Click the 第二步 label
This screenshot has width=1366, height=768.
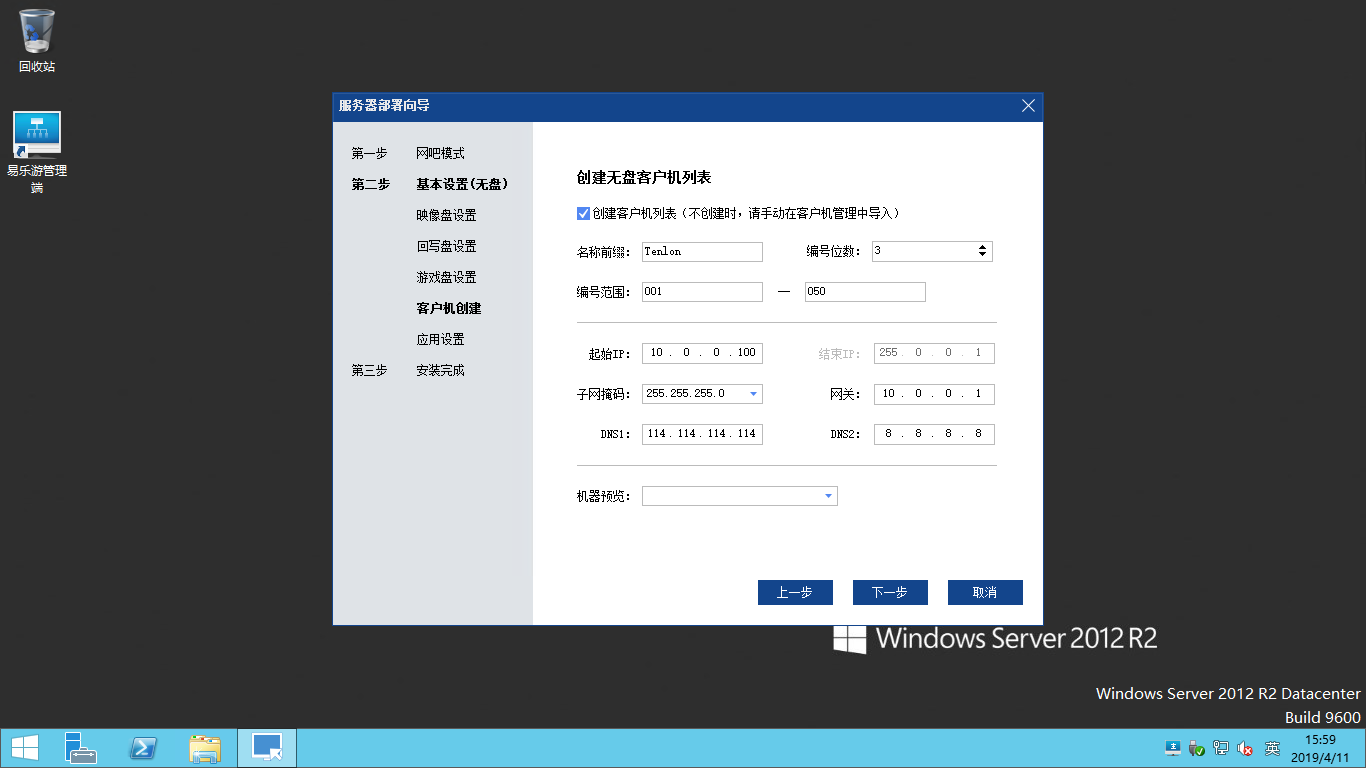click(370, 185)
